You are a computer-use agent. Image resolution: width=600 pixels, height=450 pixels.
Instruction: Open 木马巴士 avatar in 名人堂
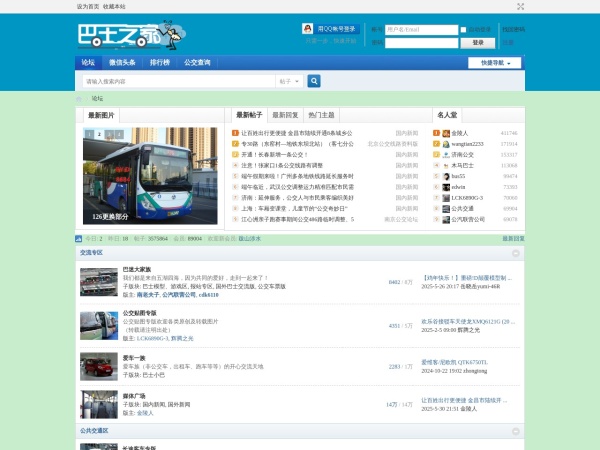[x=446, y=166]
